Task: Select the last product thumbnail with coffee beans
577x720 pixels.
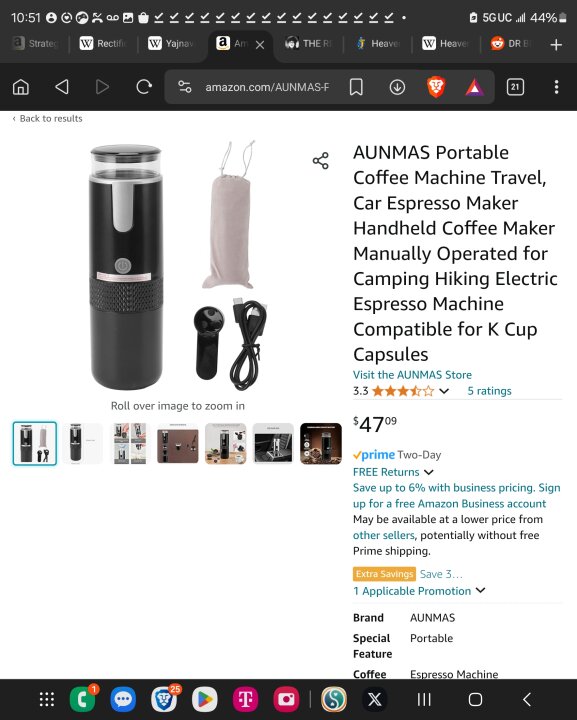Action: click(321, 444)
